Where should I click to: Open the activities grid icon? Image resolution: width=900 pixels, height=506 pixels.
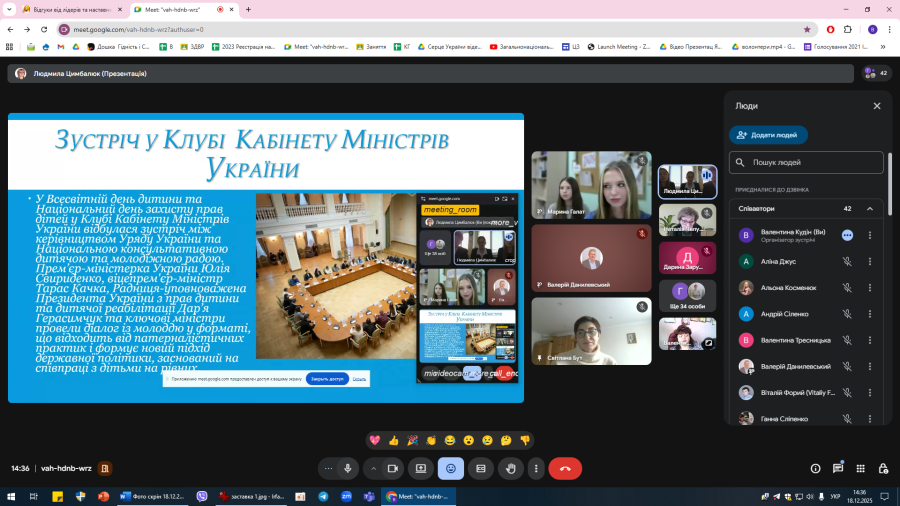click(859, 468)
